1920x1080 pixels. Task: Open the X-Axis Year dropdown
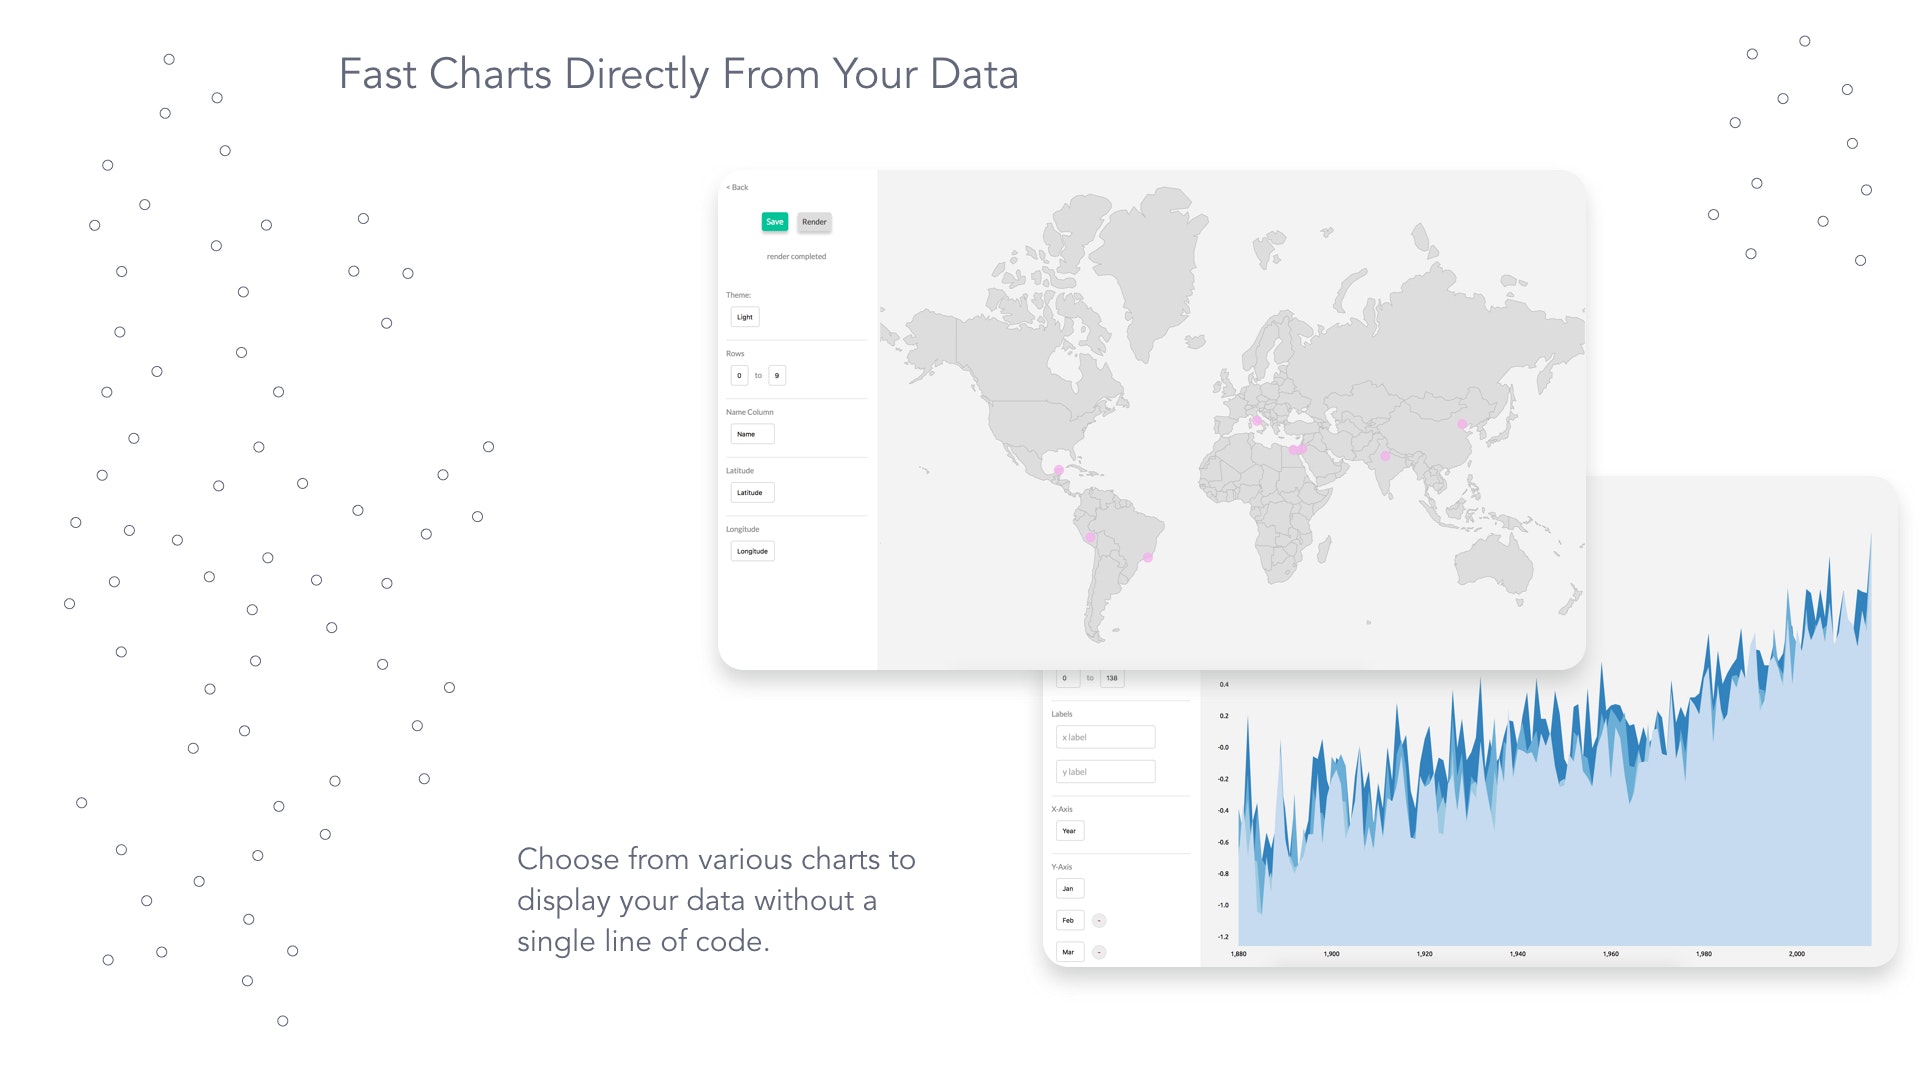coord(1069,831)
